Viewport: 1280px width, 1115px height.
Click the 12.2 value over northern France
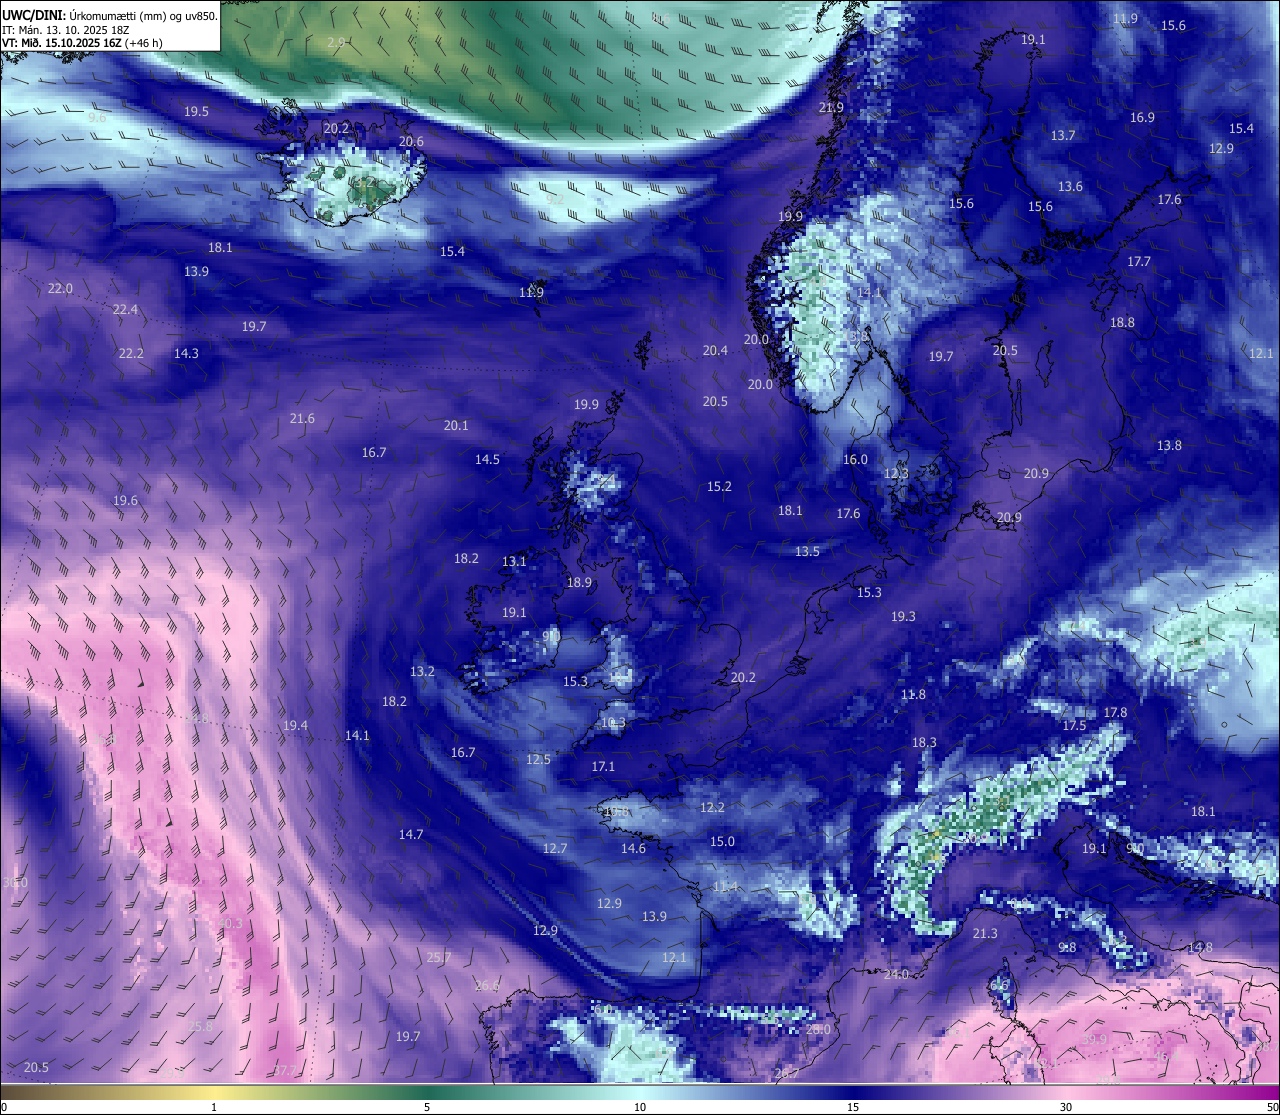tap(712, 808)
